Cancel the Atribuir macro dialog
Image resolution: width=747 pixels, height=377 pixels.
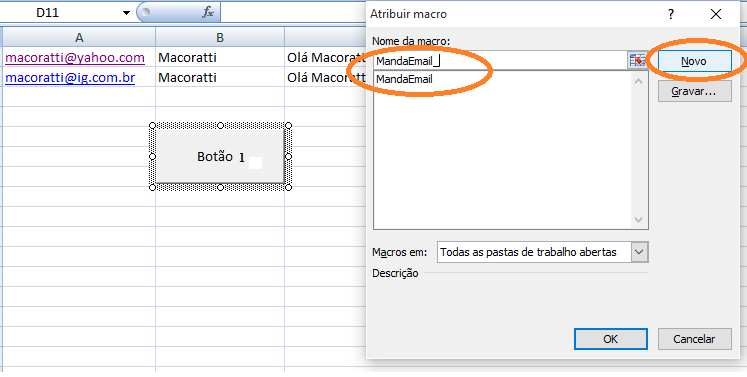(694, 339)
